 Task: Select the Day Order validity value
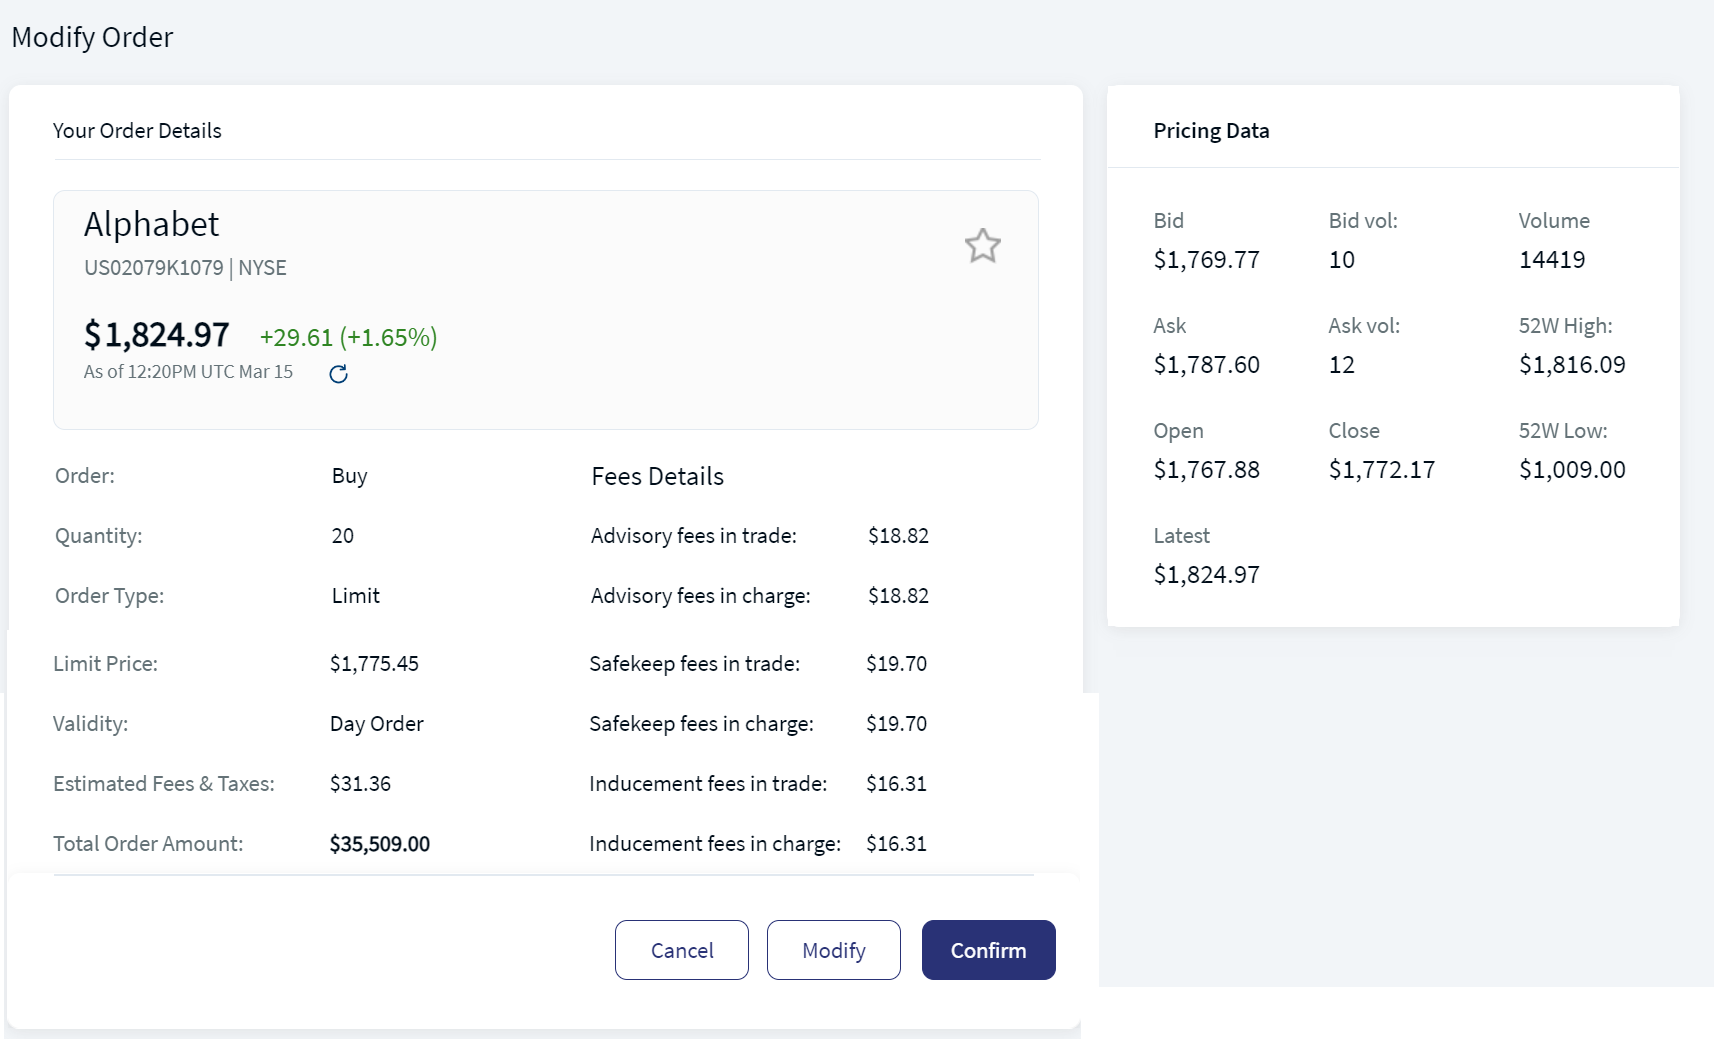pos(377,724)
